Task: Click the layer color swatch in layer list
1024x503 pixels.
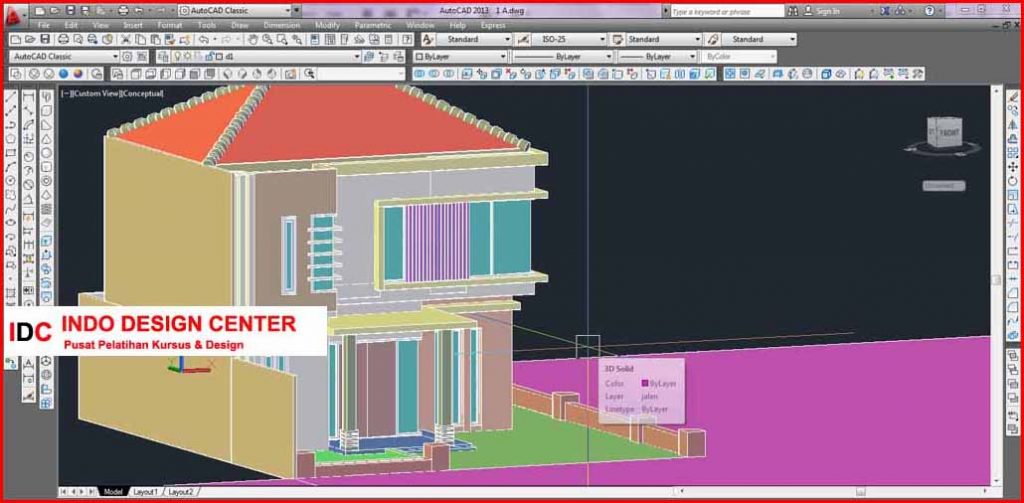Action: (x=218, y=57)
